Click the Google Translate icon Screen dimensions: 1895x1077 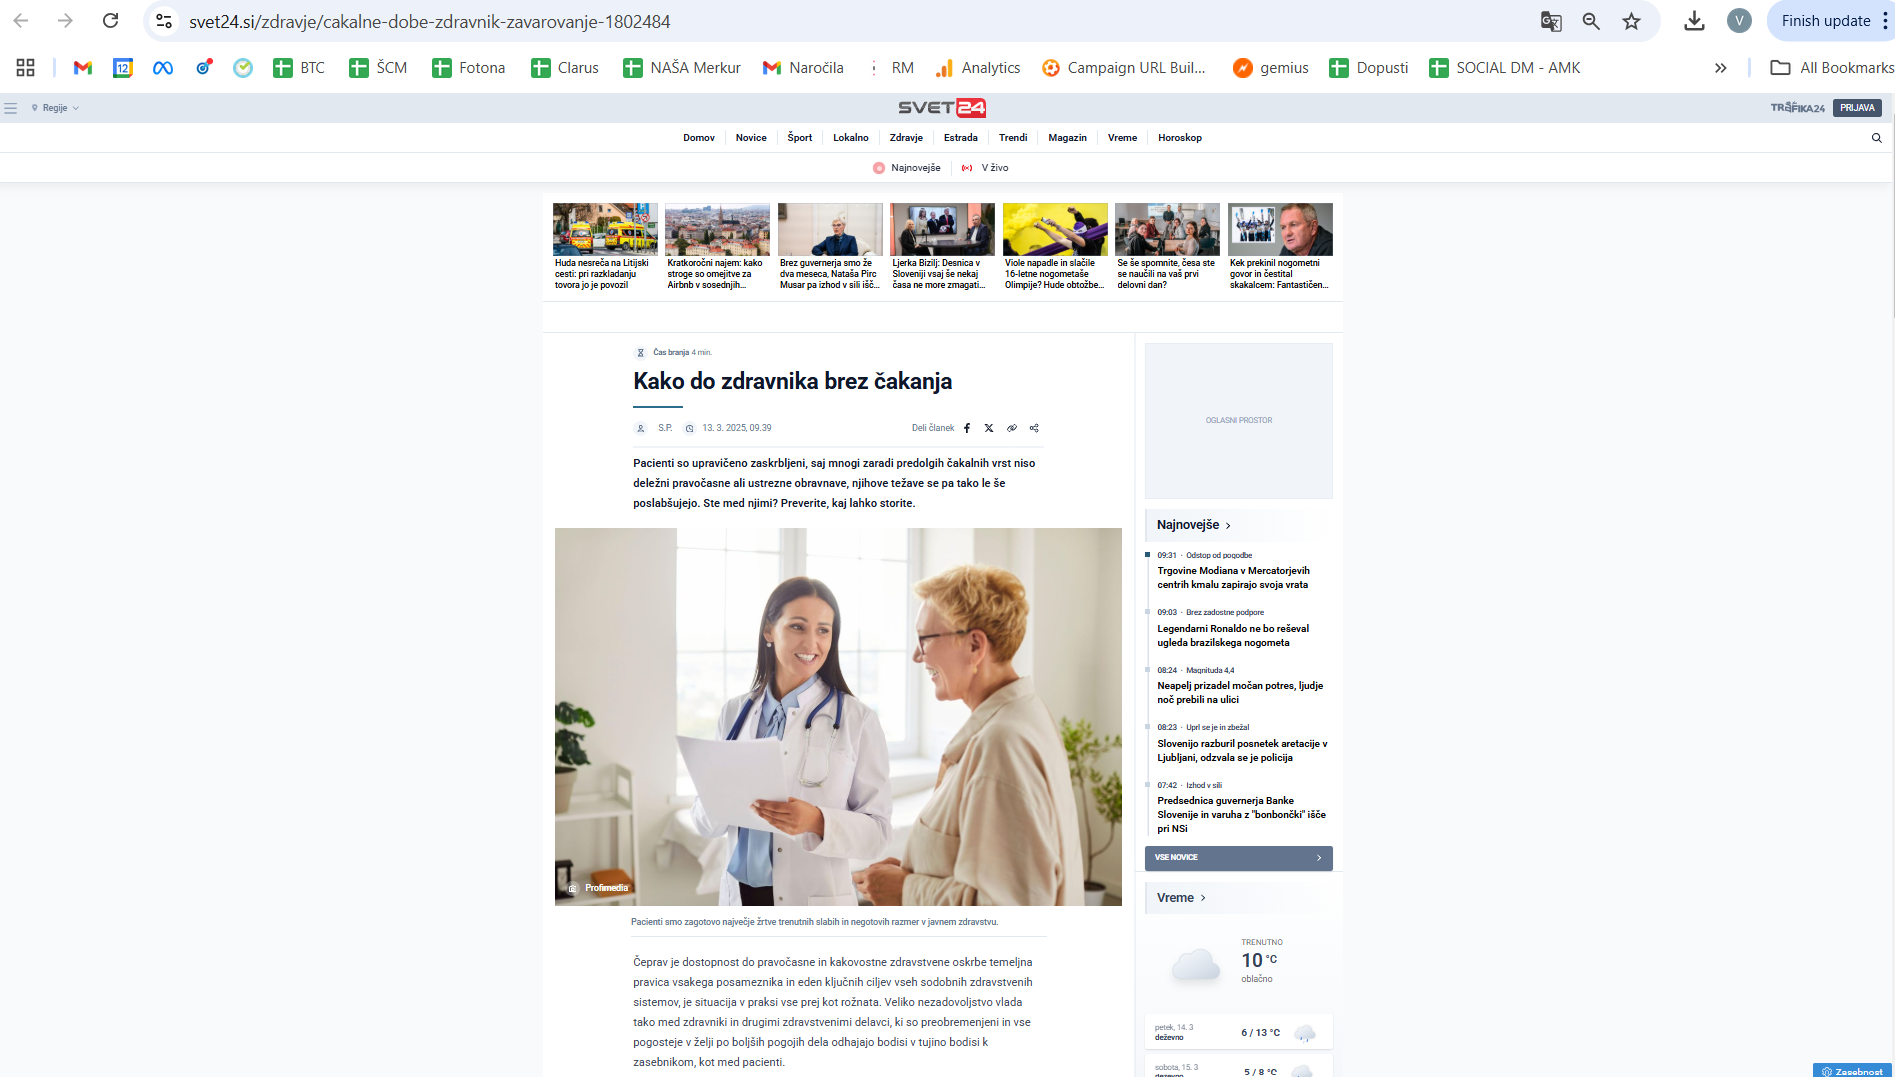pyautogui.click(x=1551, y=21)
